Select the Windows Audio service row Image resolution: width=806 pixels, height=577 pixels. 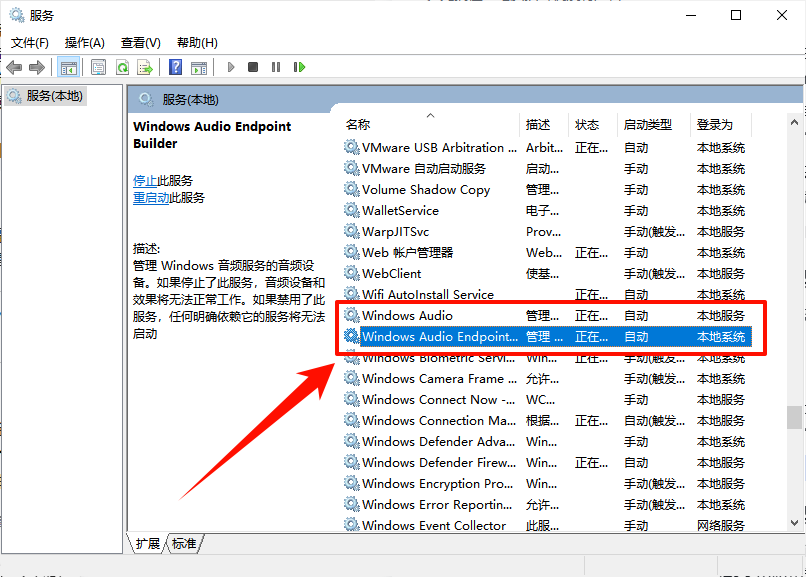(407, 315)
